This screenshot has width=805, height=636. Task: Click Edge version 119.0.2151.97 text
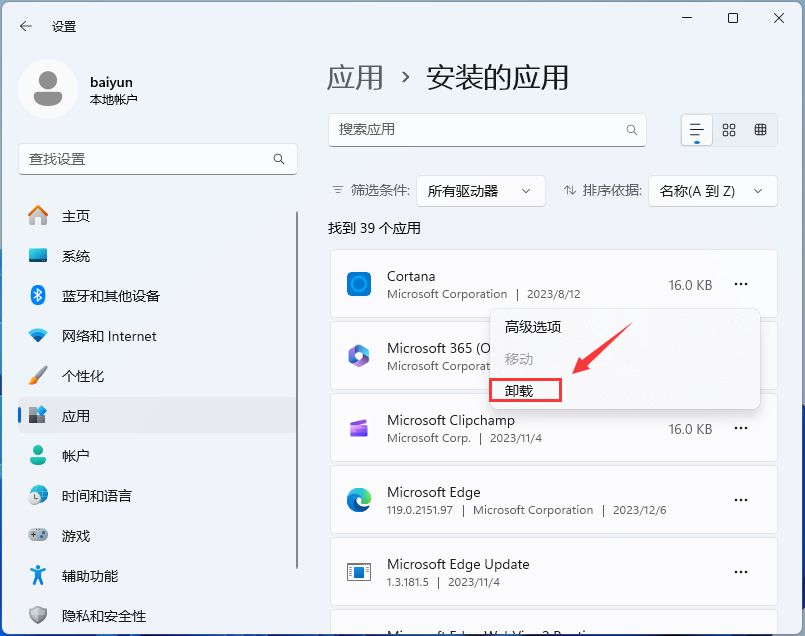click(419, 510)
